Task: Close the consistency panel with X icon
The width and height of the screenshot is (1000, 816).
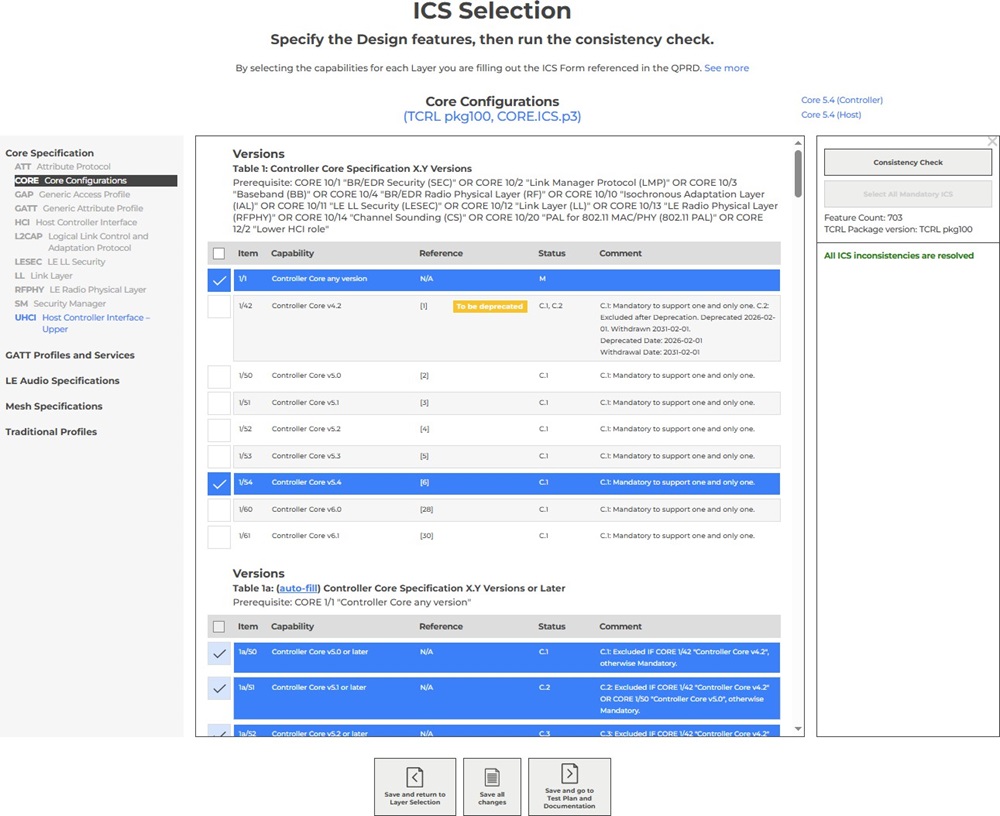Action: (x=992, y=142)
